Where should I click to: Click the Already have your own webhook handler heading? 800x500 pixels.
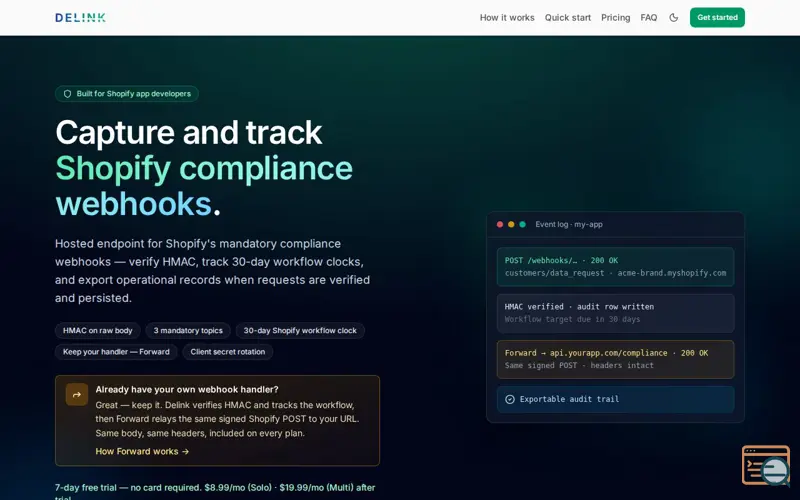[x=187, y=389]
